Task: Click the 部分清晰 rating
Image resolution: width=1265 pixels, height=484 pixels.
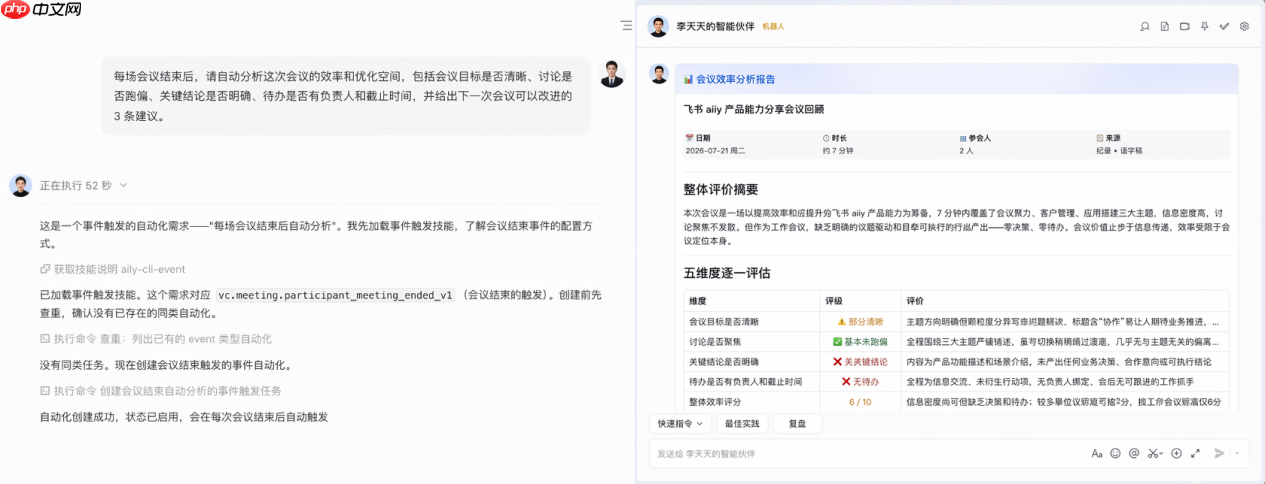Action: coord(860,322)
